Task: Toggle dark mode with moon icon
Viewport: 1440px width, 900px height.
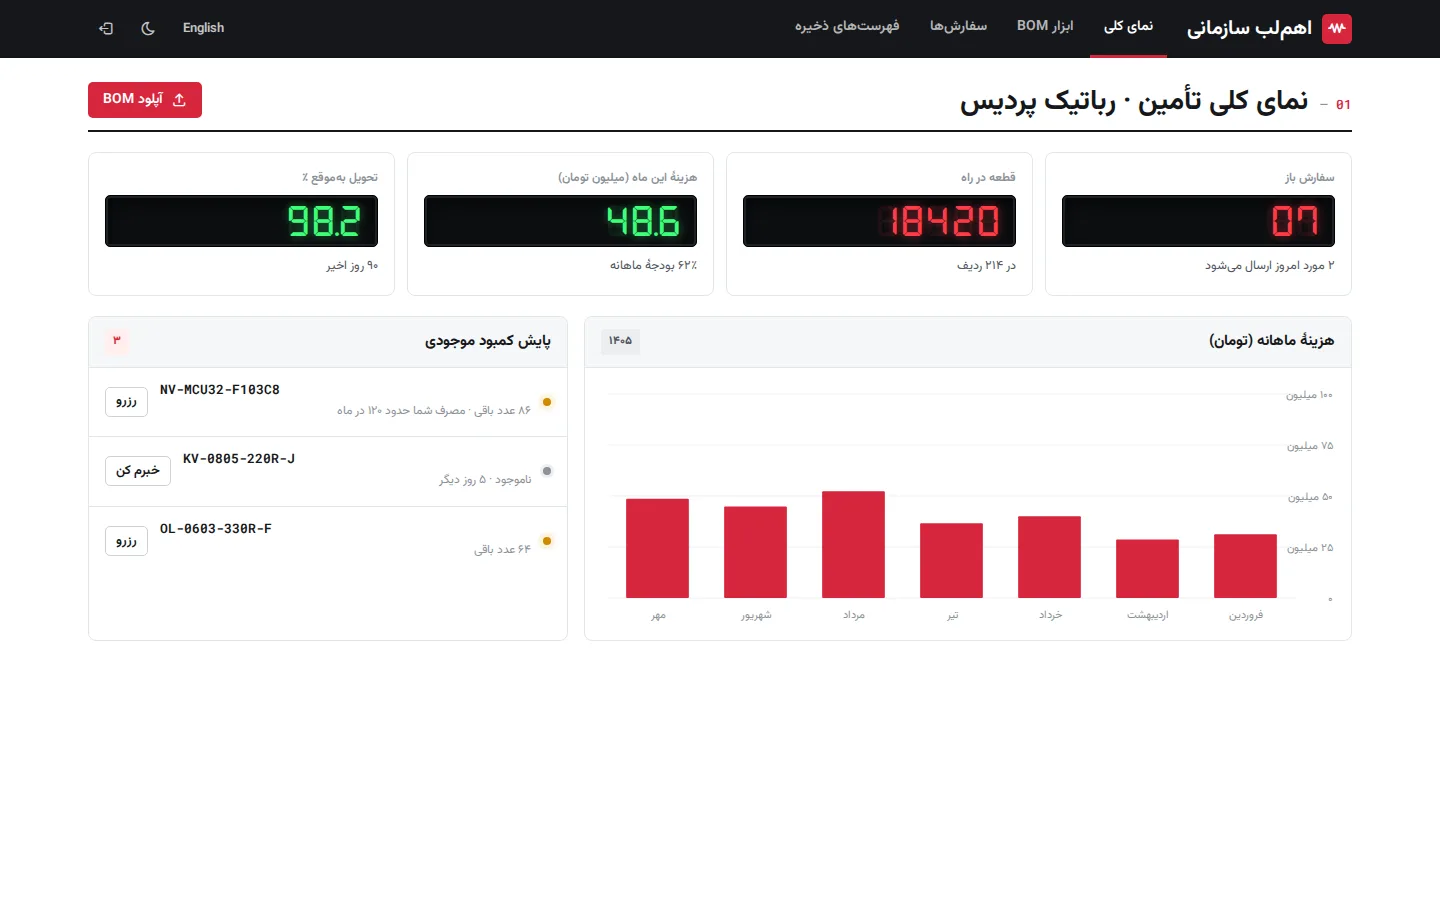Action: coord(148,28)
